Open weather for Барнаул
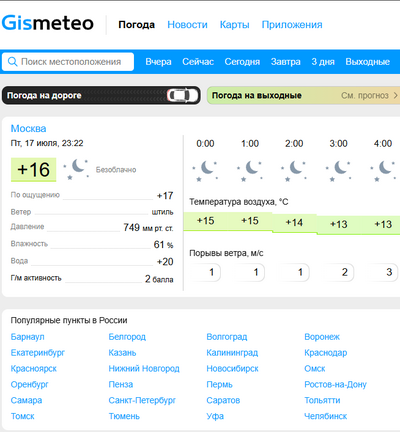The width and height of the screenshot is (400, 432). [27, 337]
